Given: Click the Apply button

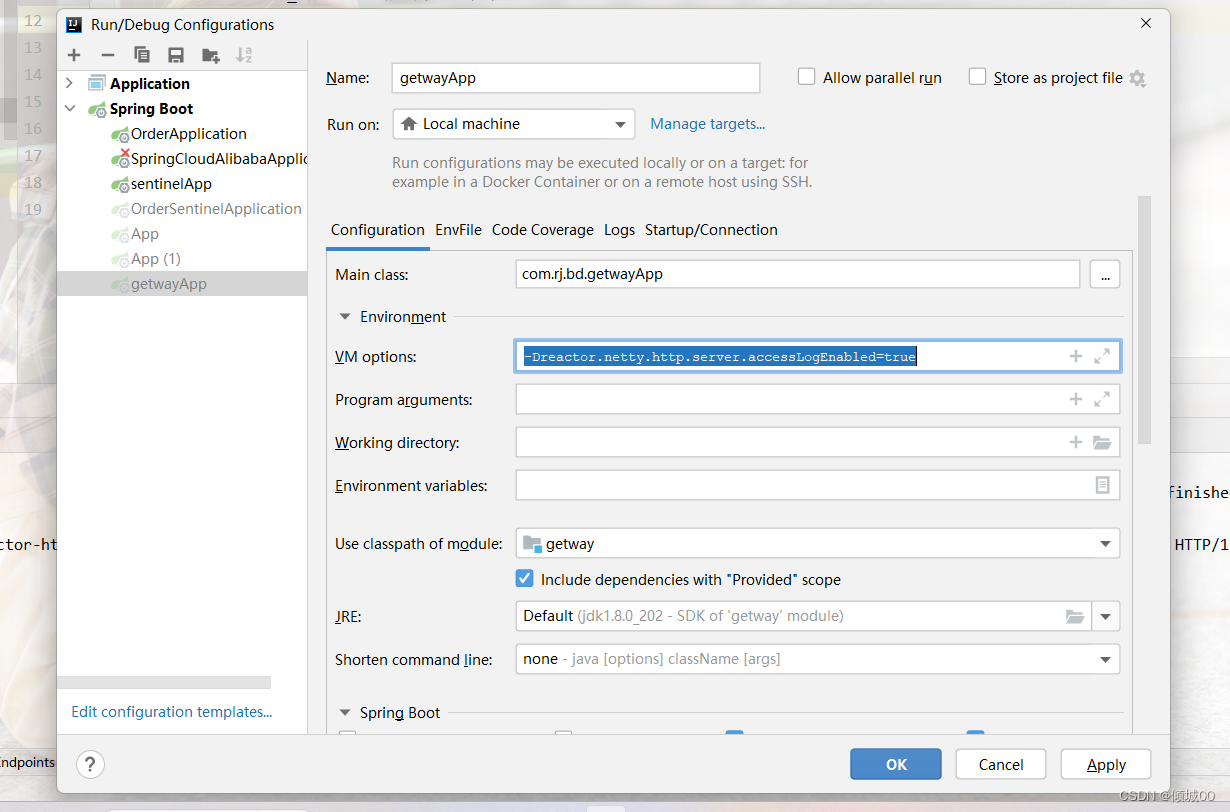Looking at the screenshot, I should click(x=1106, y=765).
